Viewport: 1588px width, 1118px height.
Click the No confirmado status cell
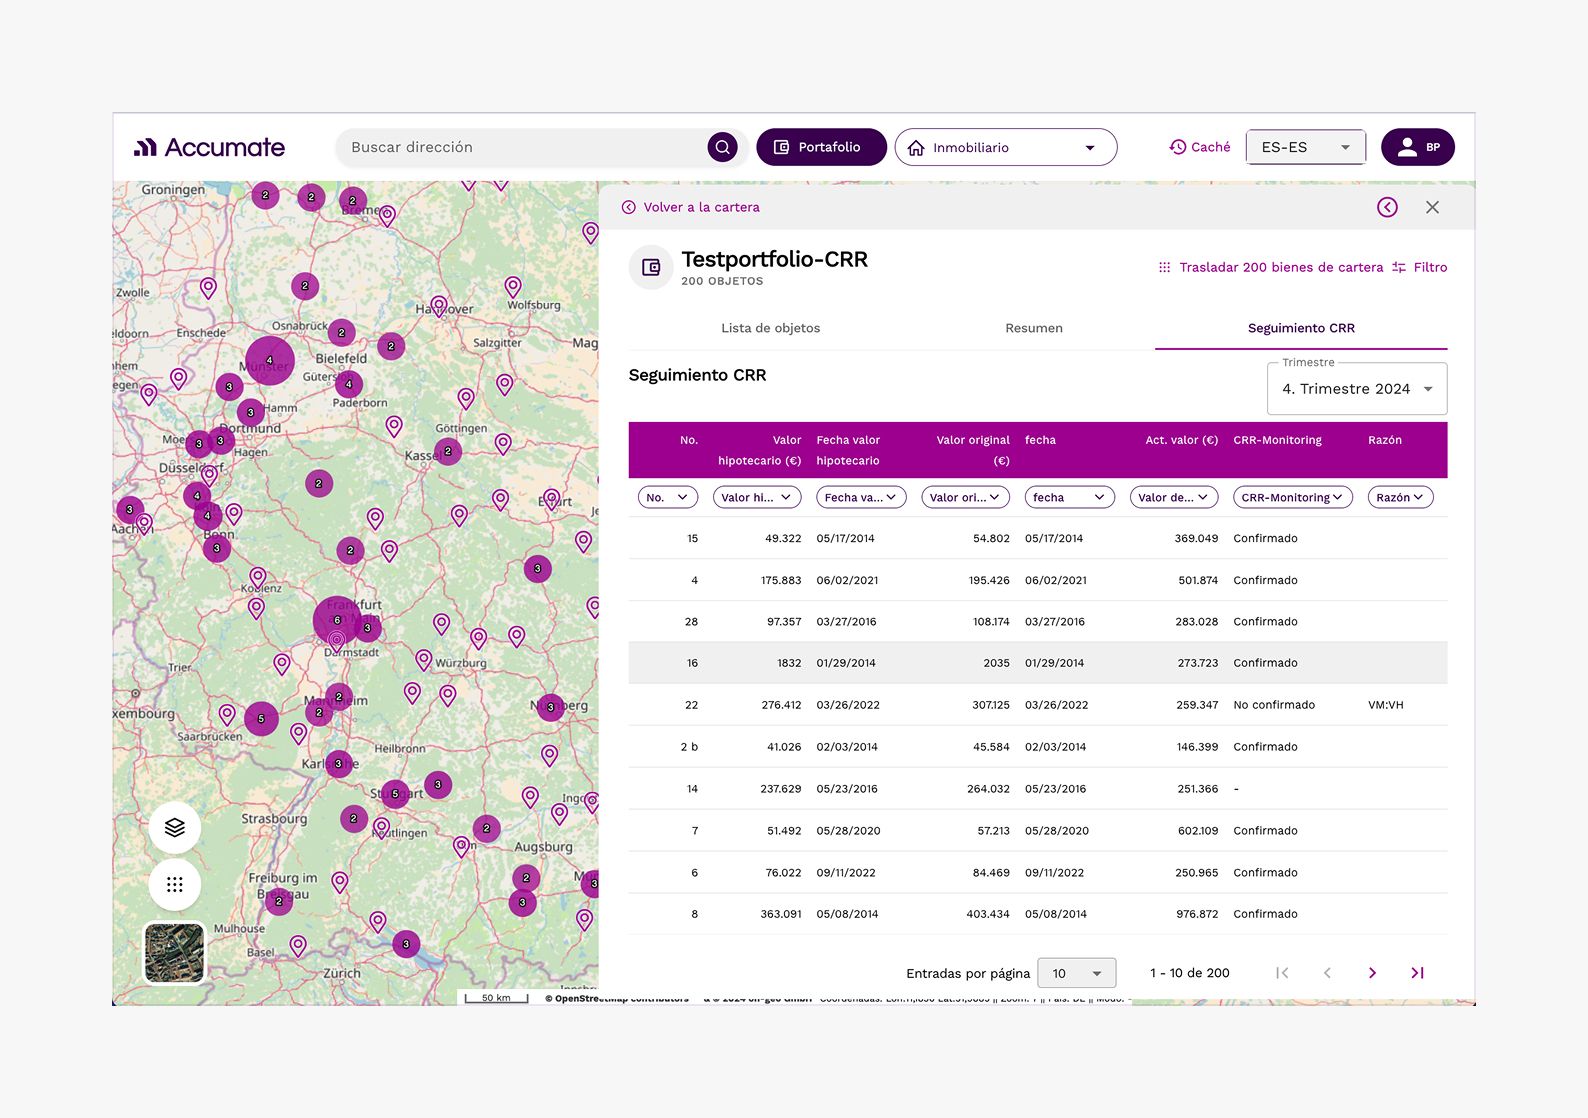(1274, 705)
